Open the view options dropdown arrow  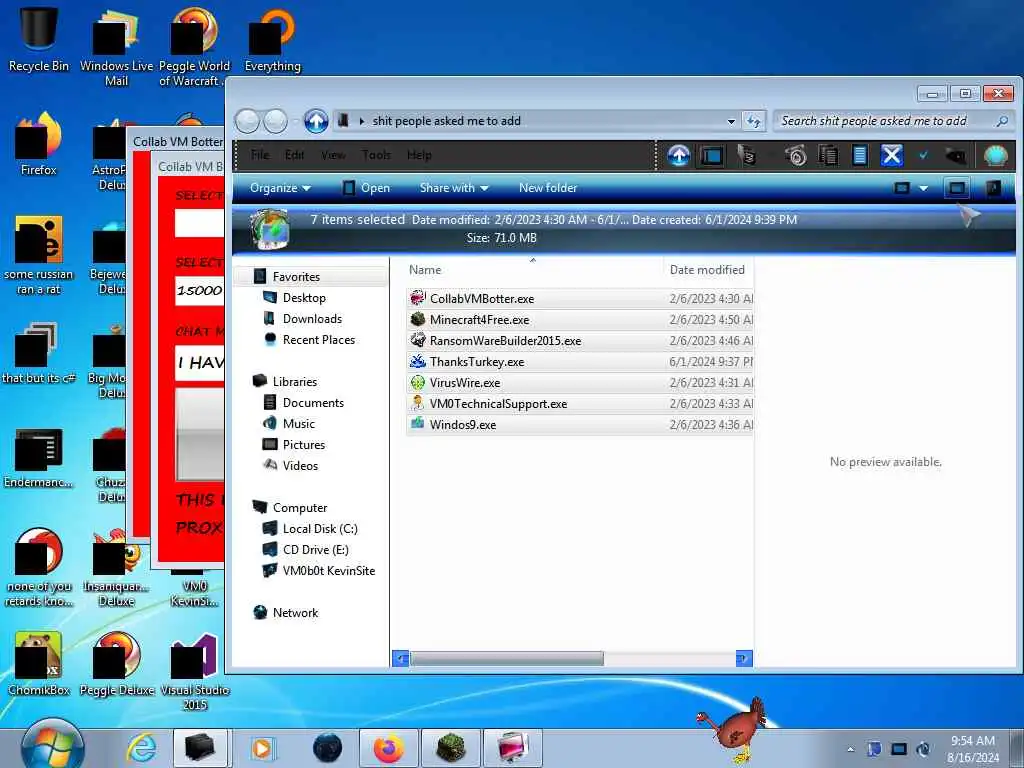coord(923,188)
